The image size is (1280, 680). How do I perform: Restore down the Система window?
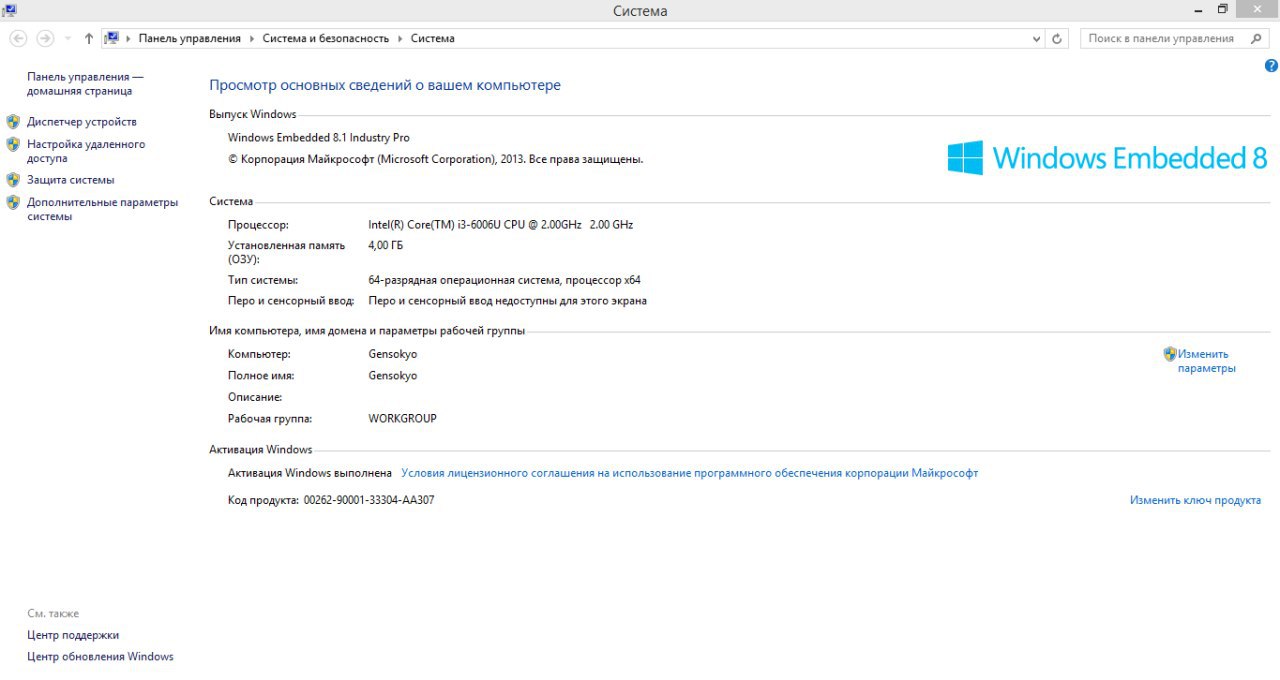1222,9
